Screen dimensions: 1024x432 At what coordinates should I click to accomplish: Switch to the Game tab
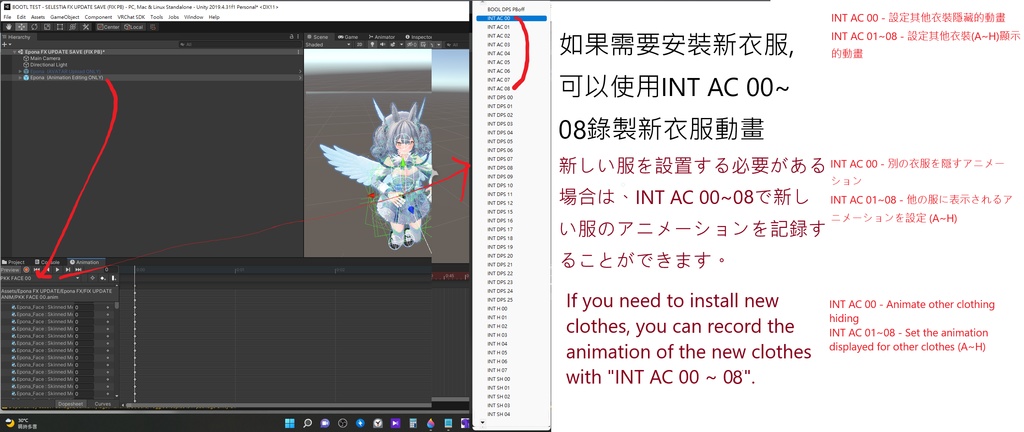(x=347, y=37)
